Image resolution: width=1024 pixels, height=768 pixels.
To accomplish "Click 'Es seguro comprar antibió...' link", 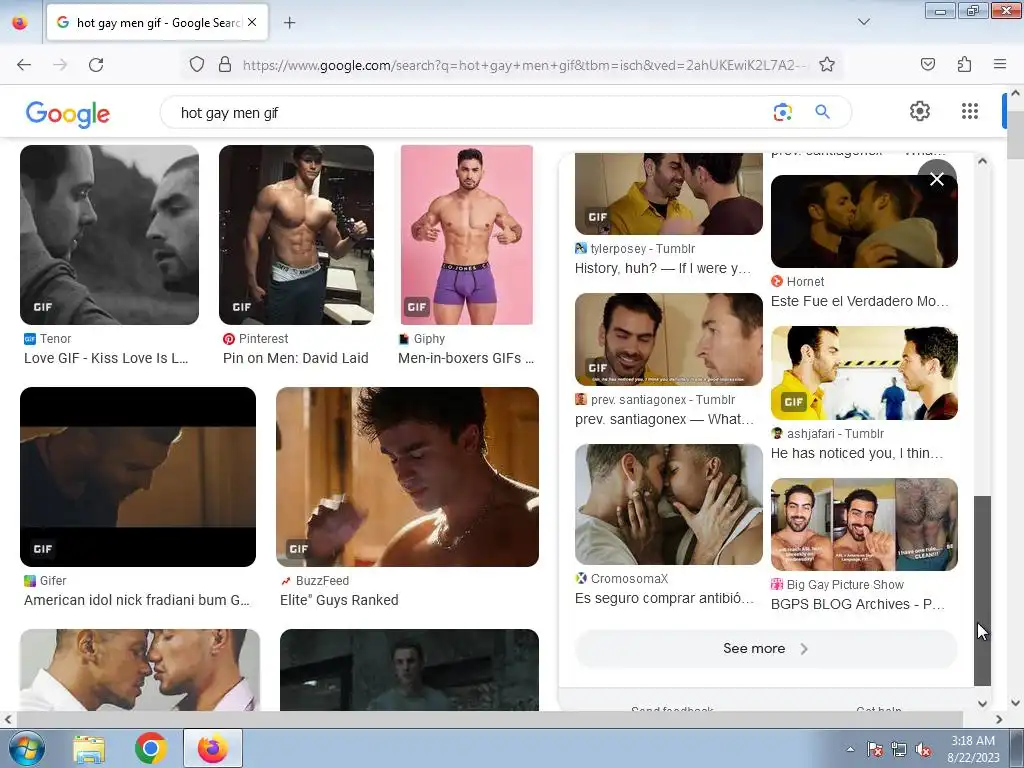I will (x=664, y=598).
